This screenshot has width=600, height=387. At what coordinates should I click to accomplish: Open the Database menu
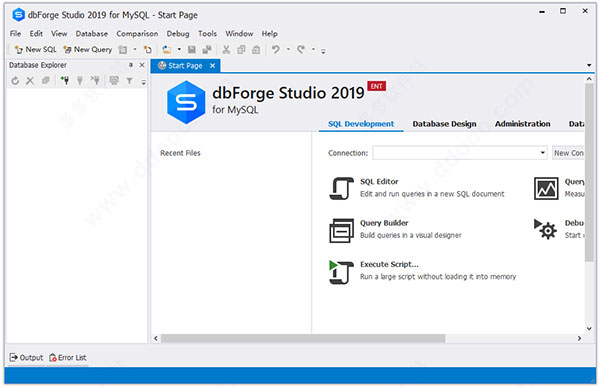(91, 34)
